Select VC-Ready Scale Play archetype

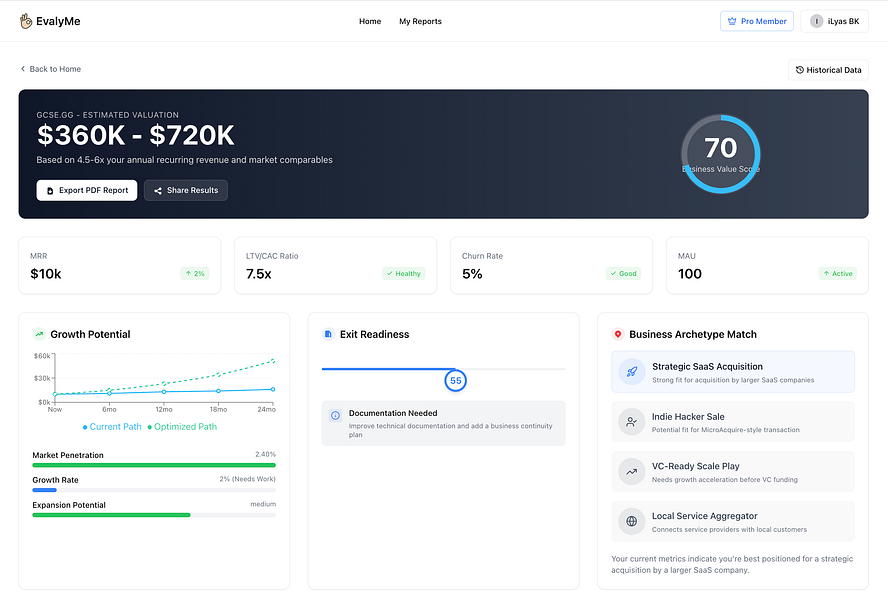coord(733,472)
